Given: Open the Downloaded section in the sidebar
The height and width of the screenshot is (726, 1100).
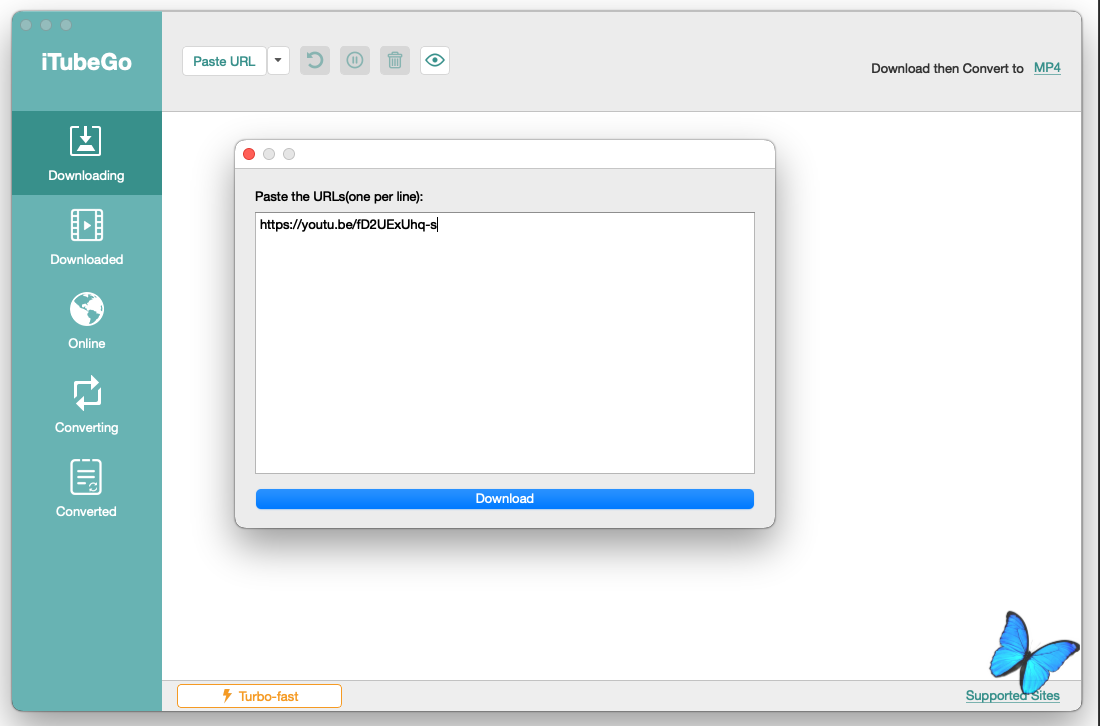Looking at the screenshot, I should [86, 237].
